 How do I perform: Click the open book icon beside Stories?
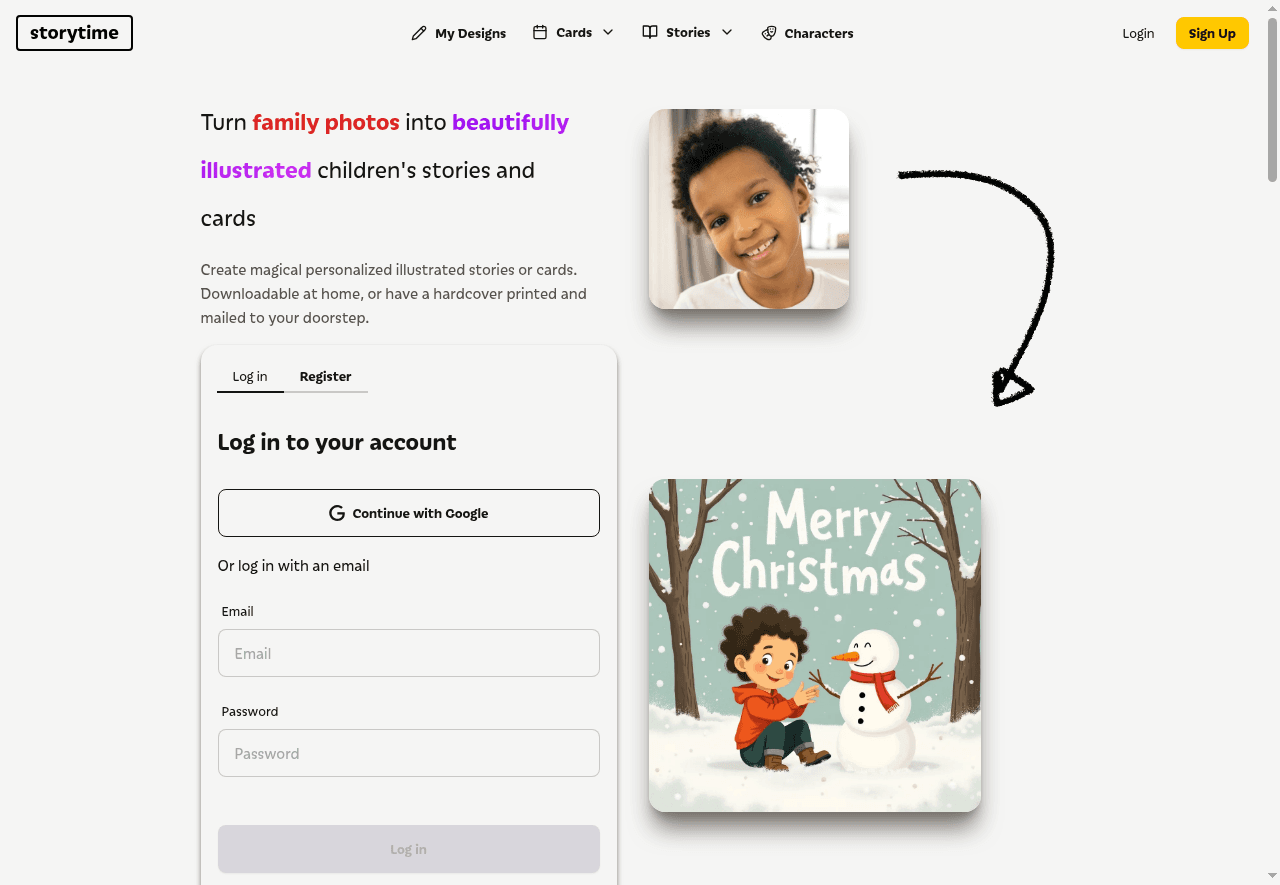coord(650,32)
